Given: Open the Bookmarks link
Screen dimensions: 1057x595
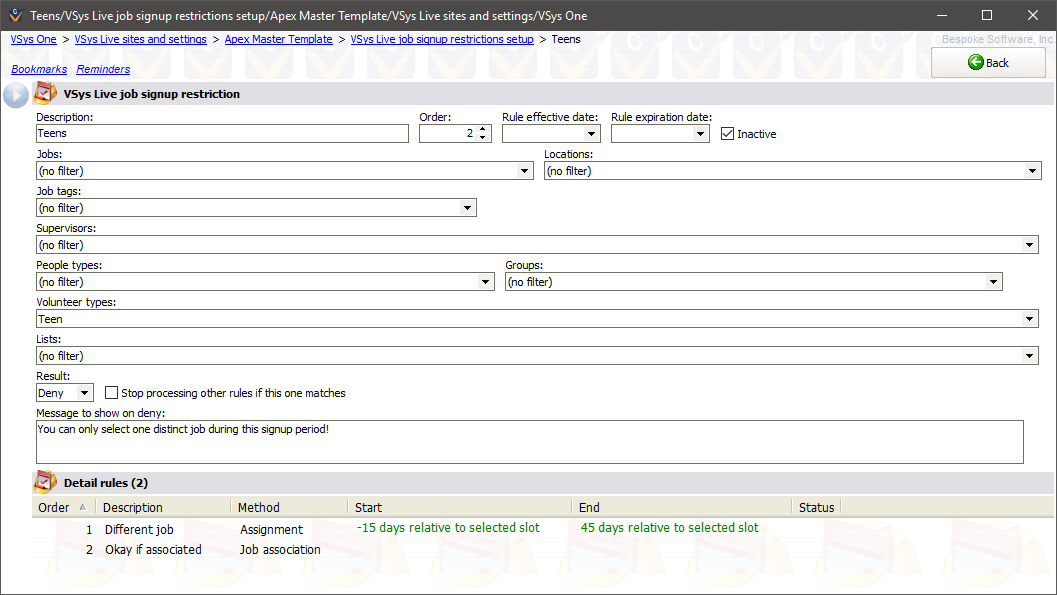Looking at the screenshot, I should (39, 69).
